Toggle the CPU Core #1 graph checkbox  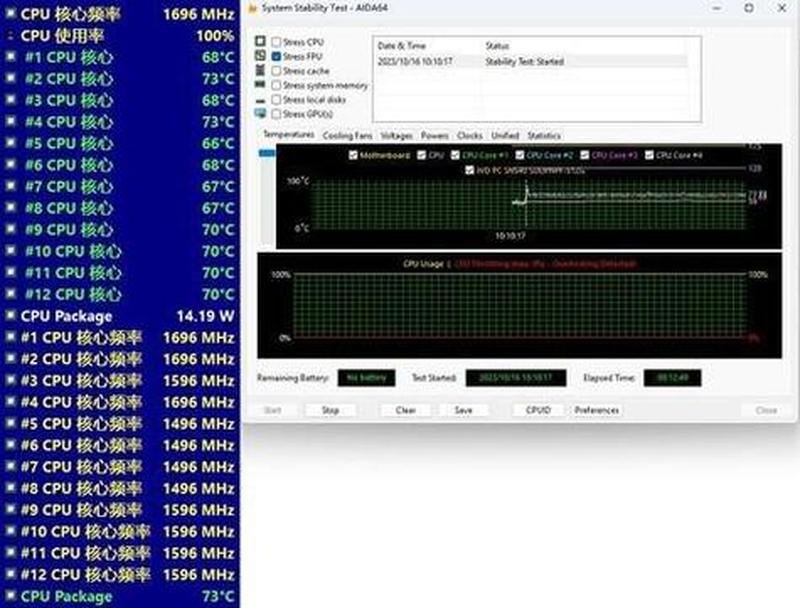coord(456,155)
